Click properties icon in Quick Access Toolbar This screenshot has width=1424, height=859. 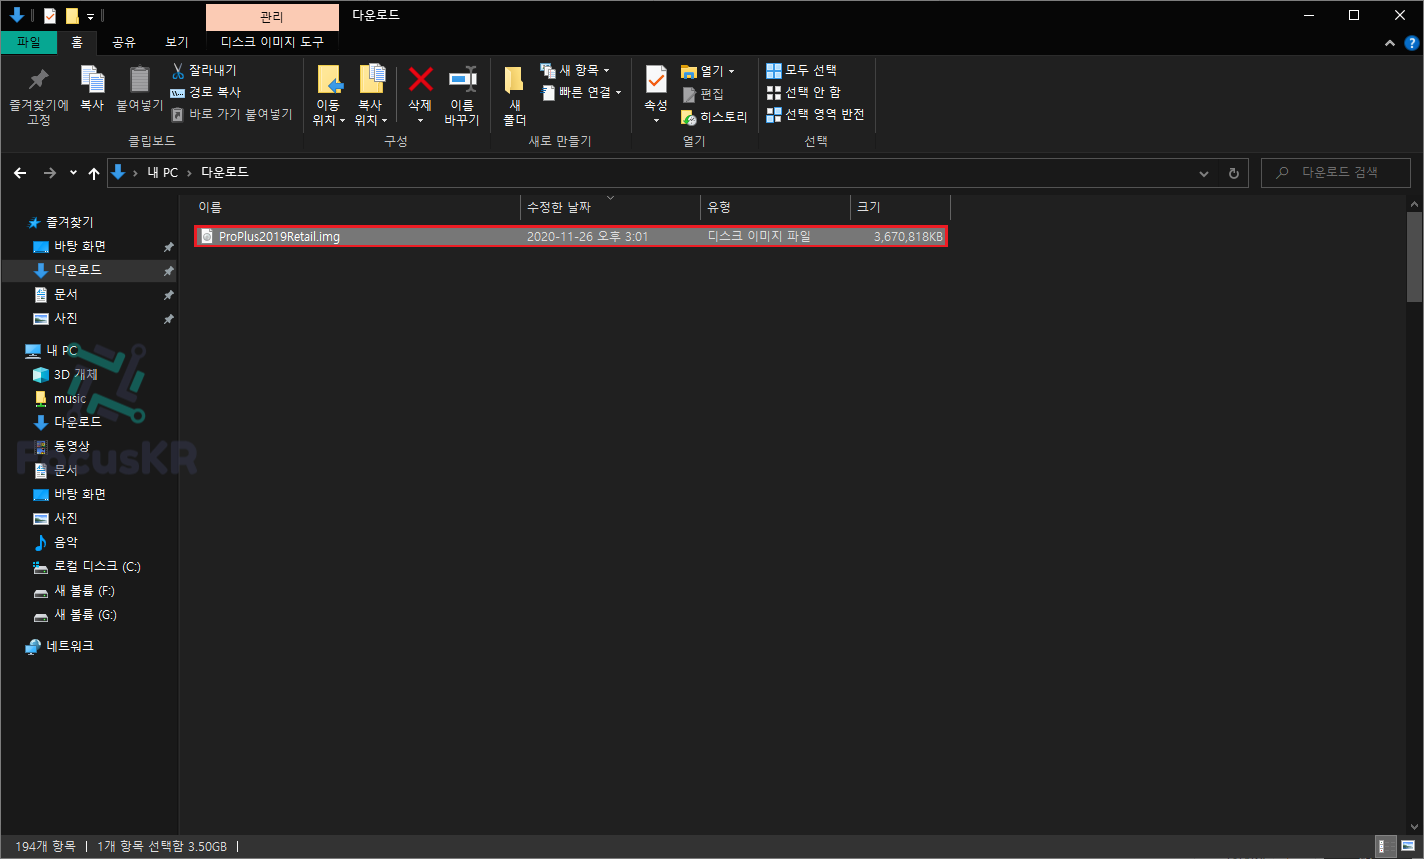point(50,16)
